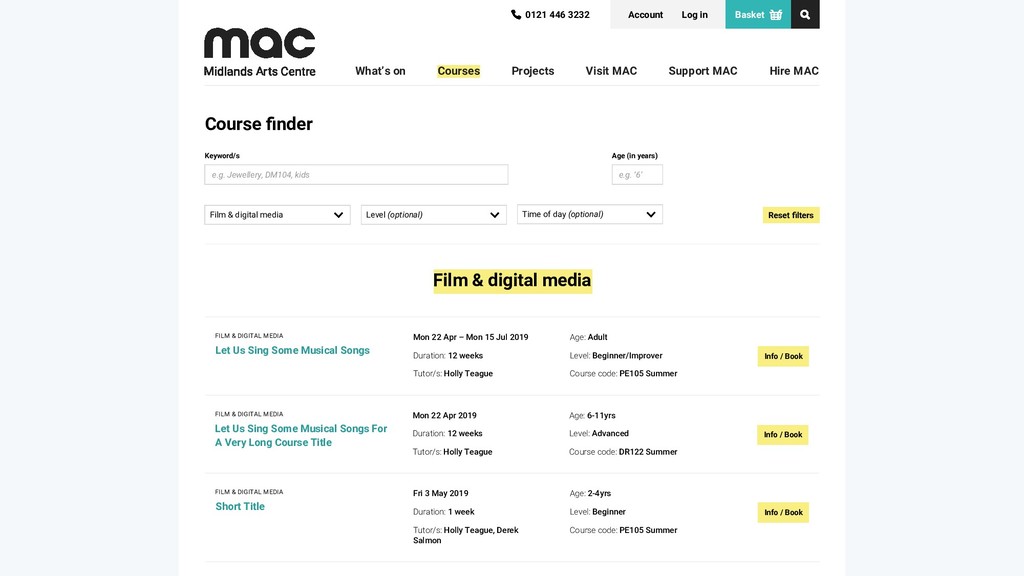Click the Hire MAC menu item
The image size is (1024, 576).
tap(793, 71)
